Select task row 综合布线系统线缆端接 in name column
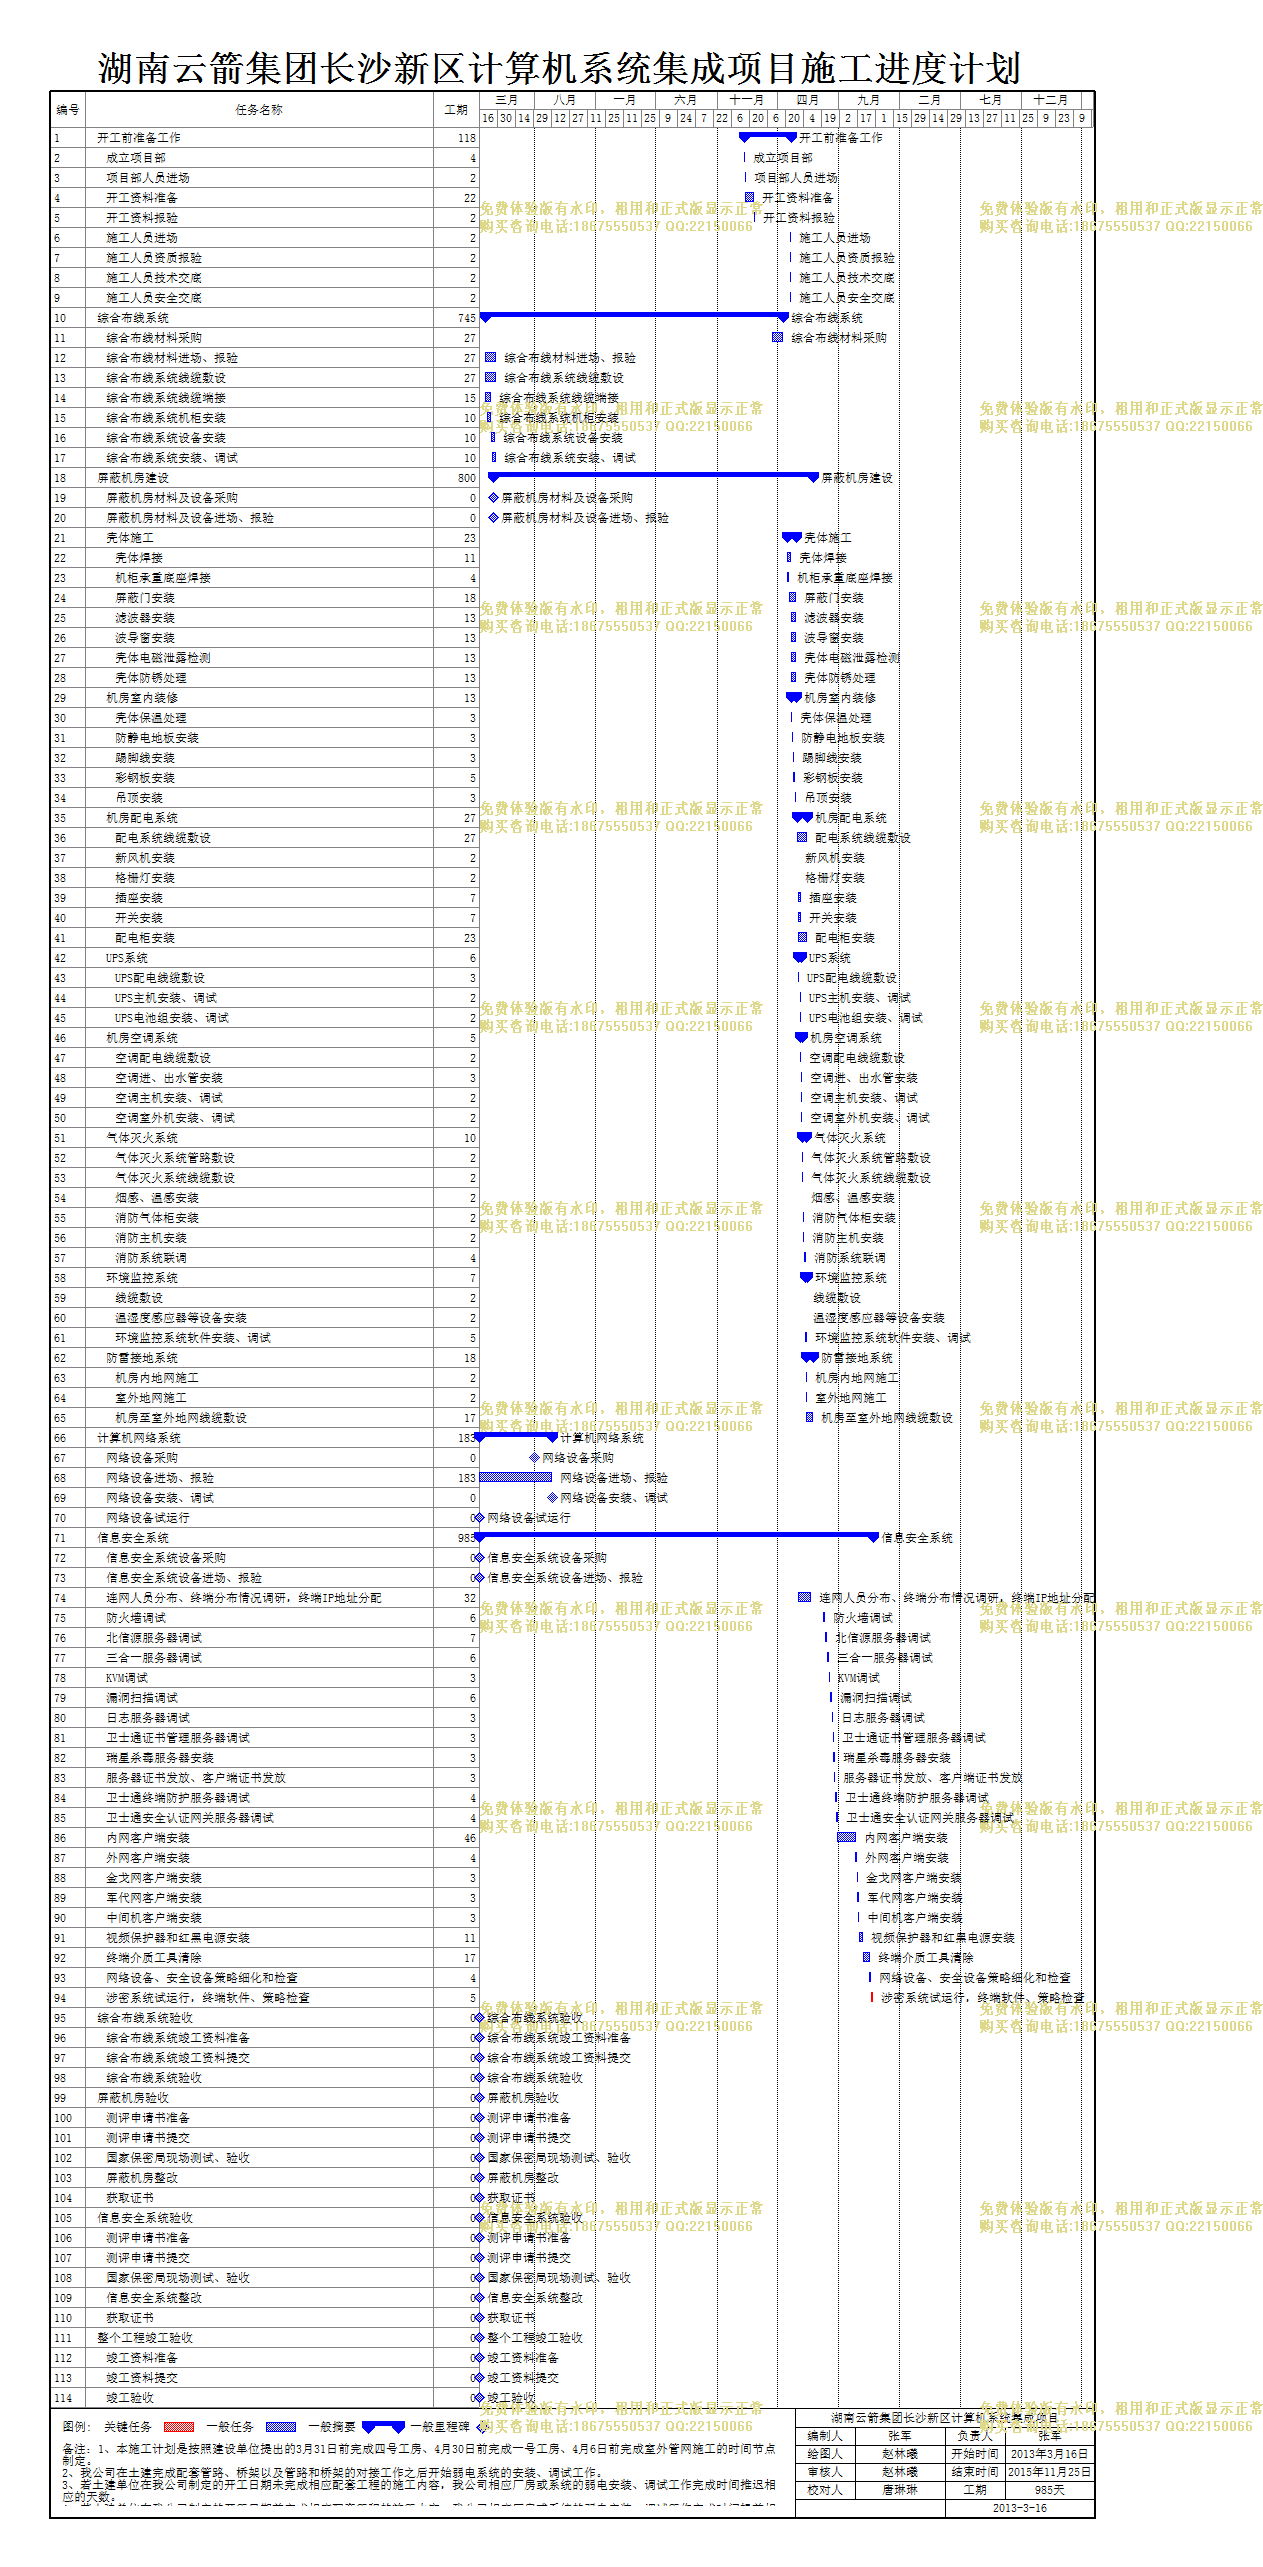Viewport: 1263px width, 2567px height. click(x=258, y=398)
